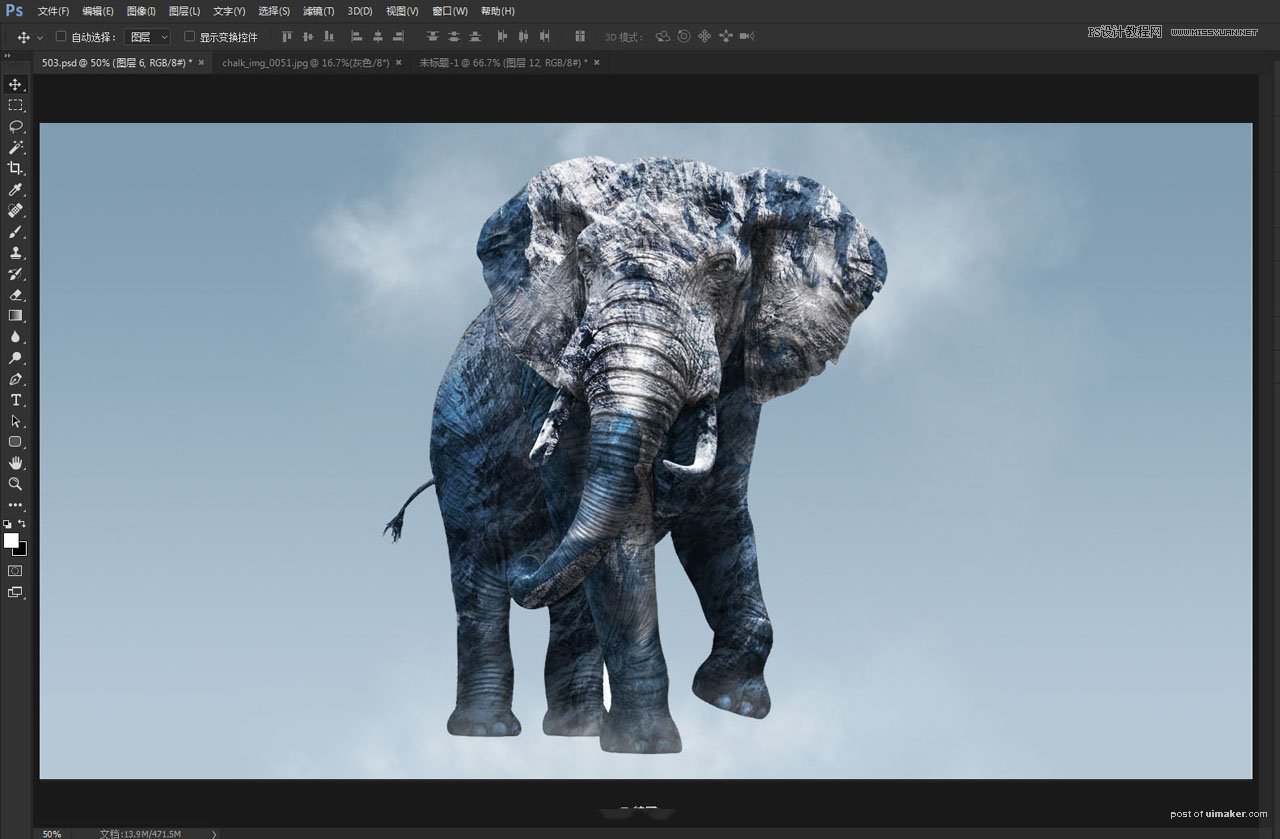The height and width of the screenshot is (839, 1280).
Task: Open the 文字(Y) menu
Action: click(229, 11)
